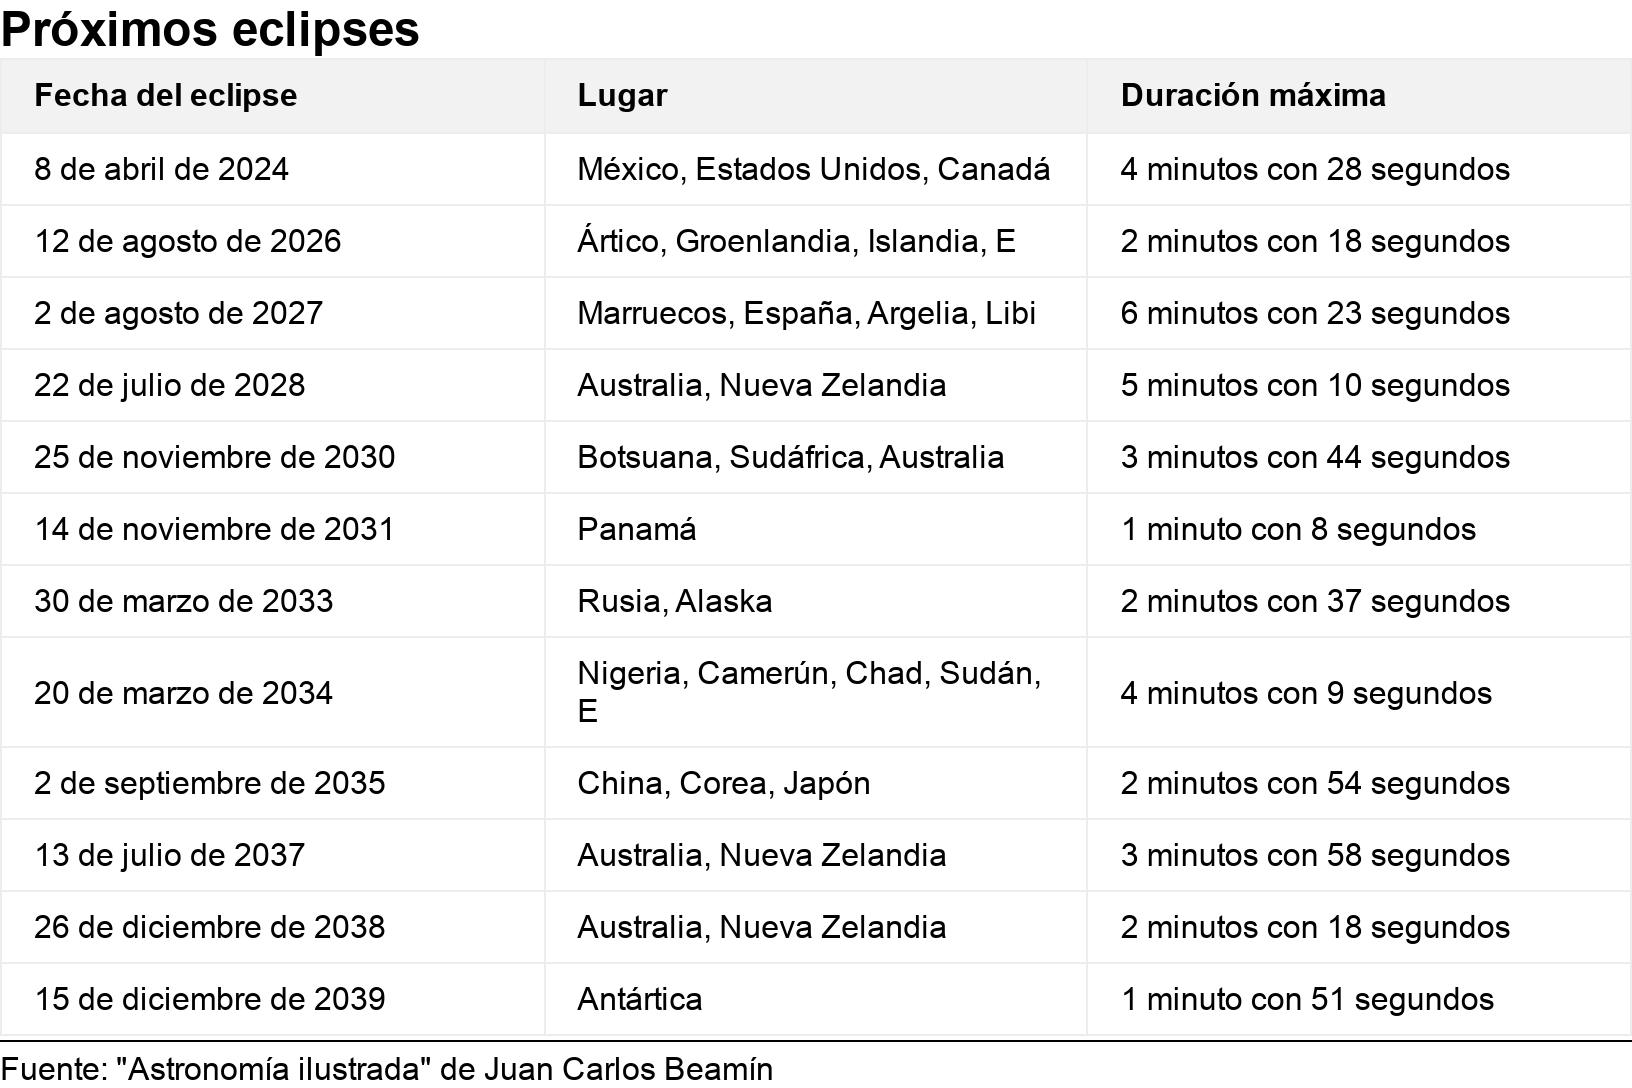The image size is (1632, 1088).
Task: Click the "China, Corea, Japón" cell
Action: click(x=723, y=783)
